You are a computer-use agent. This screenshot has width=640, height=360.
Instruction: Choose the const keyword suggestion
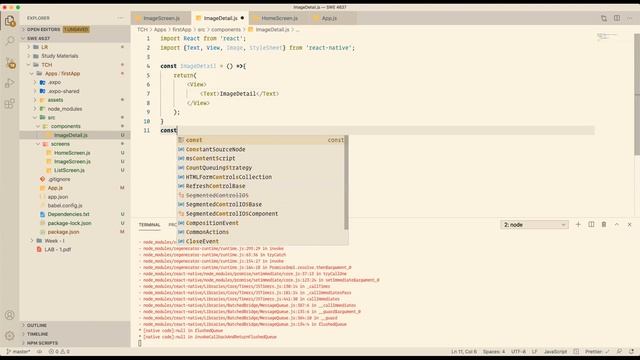261,140
